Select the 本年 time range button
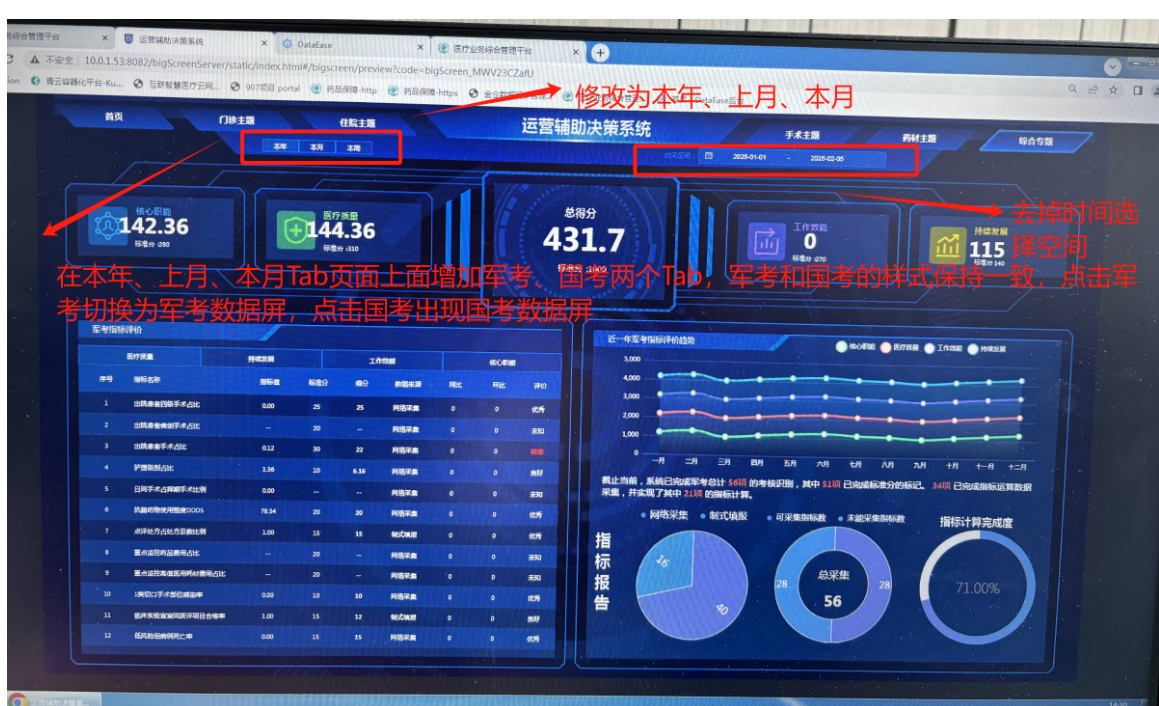Viewport: 1159px width, 706px height. [x=280, y=147]
